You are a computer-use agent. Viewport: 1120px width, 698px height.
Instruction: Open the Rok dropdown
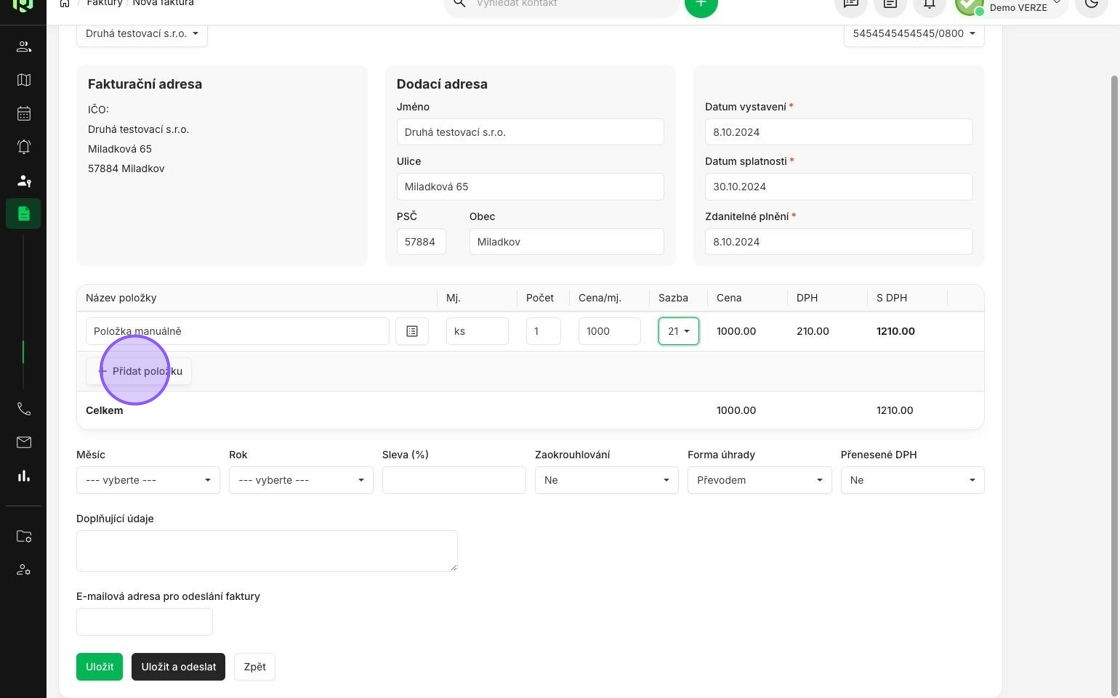pyautogui.click(x=301, y=480)
